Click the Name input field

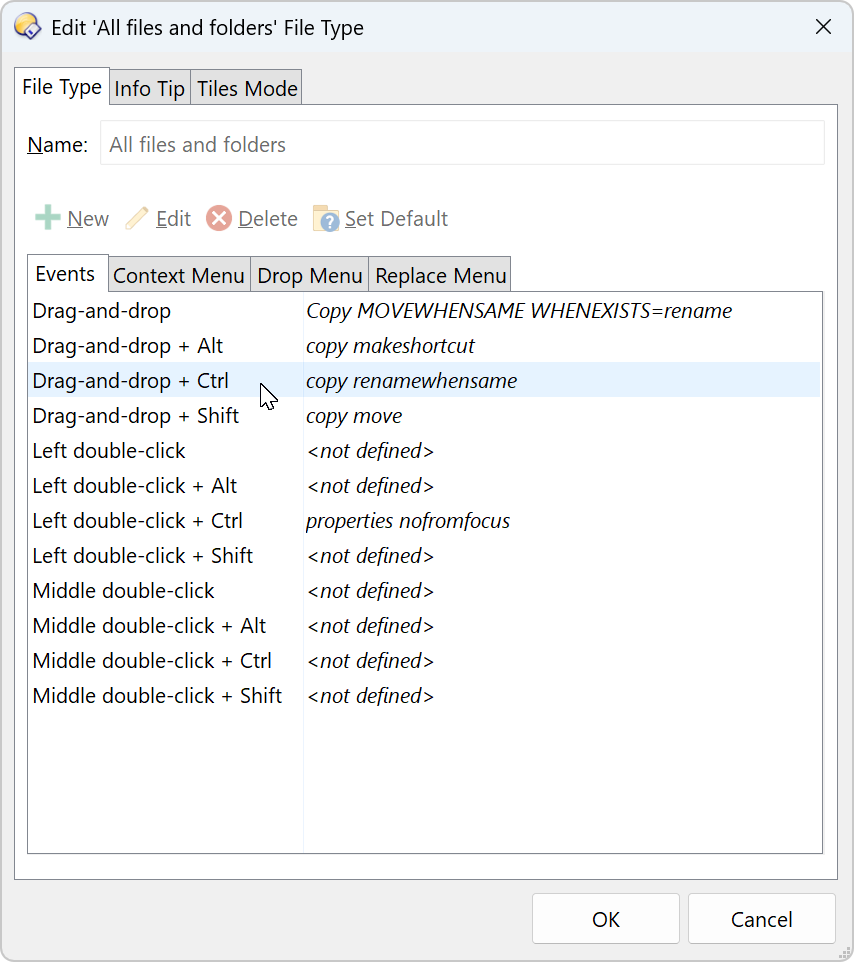[x=461, y=144]
